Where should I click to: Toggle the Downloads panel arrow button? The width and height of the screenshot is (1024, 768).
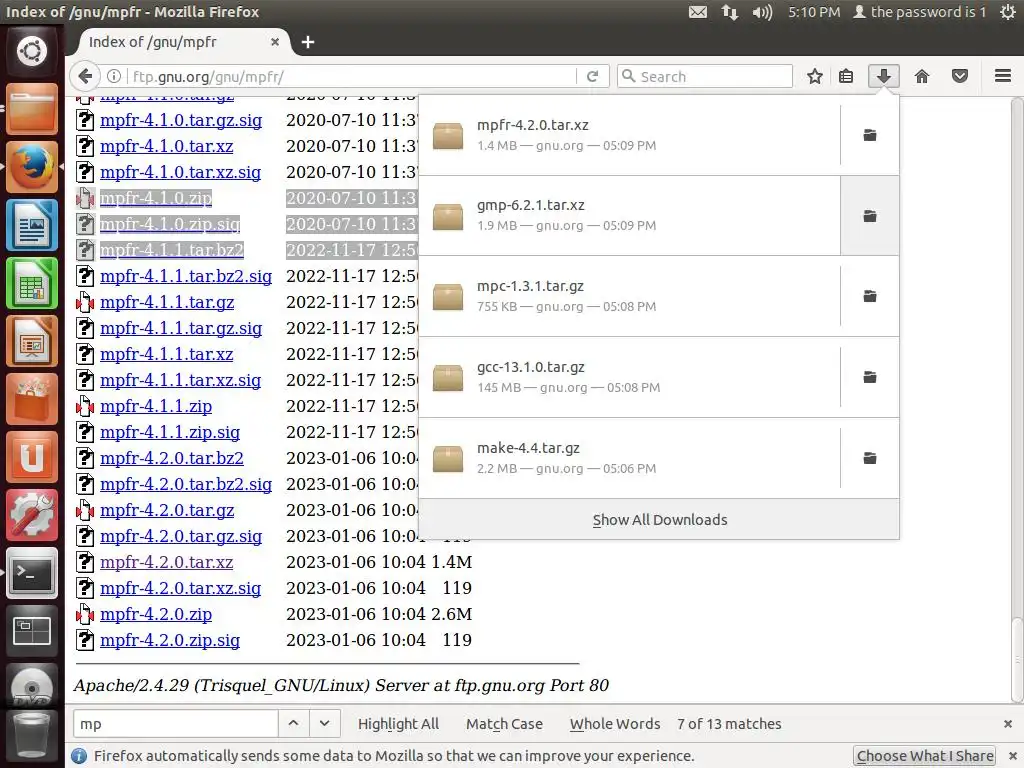[884, 76]
